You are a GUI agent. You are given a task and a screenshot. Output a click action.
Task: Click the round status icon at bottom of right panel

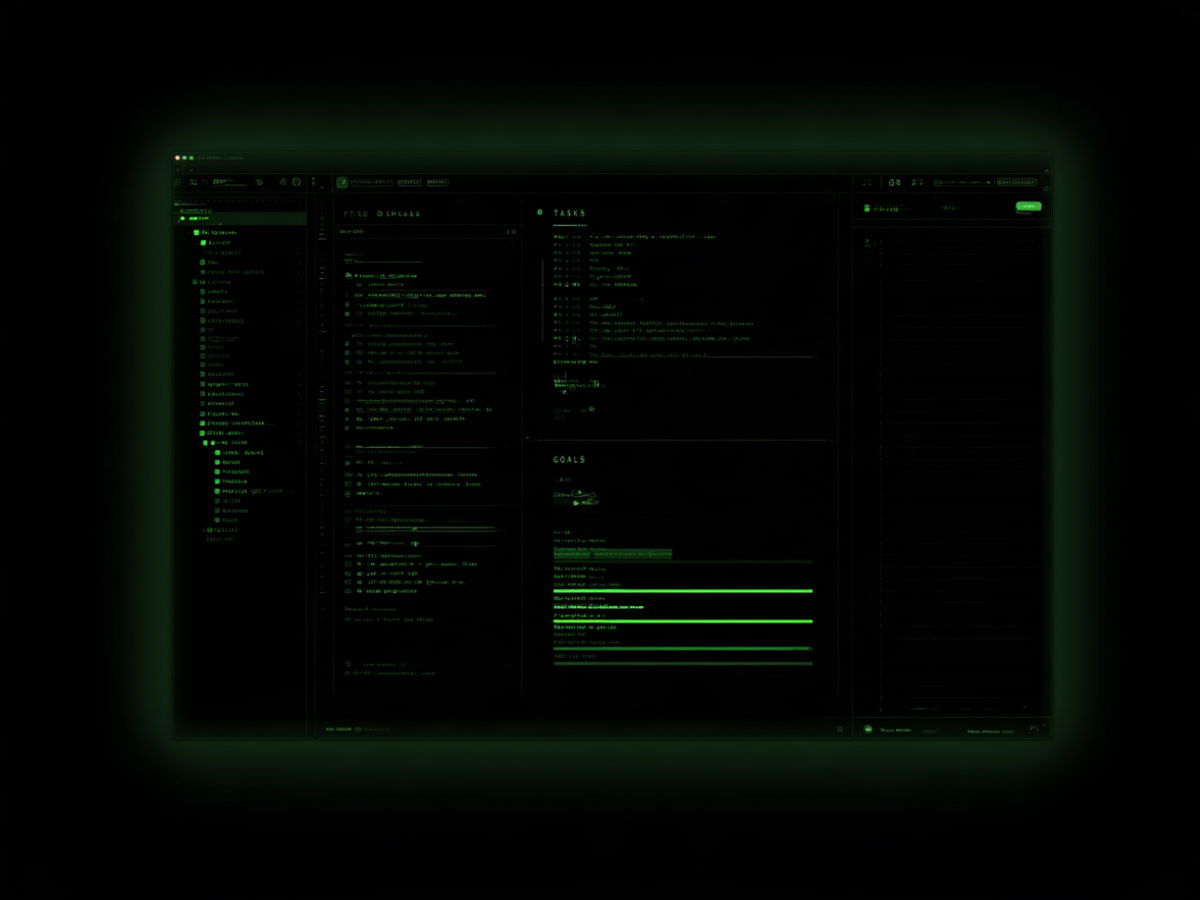click(868, 730)
